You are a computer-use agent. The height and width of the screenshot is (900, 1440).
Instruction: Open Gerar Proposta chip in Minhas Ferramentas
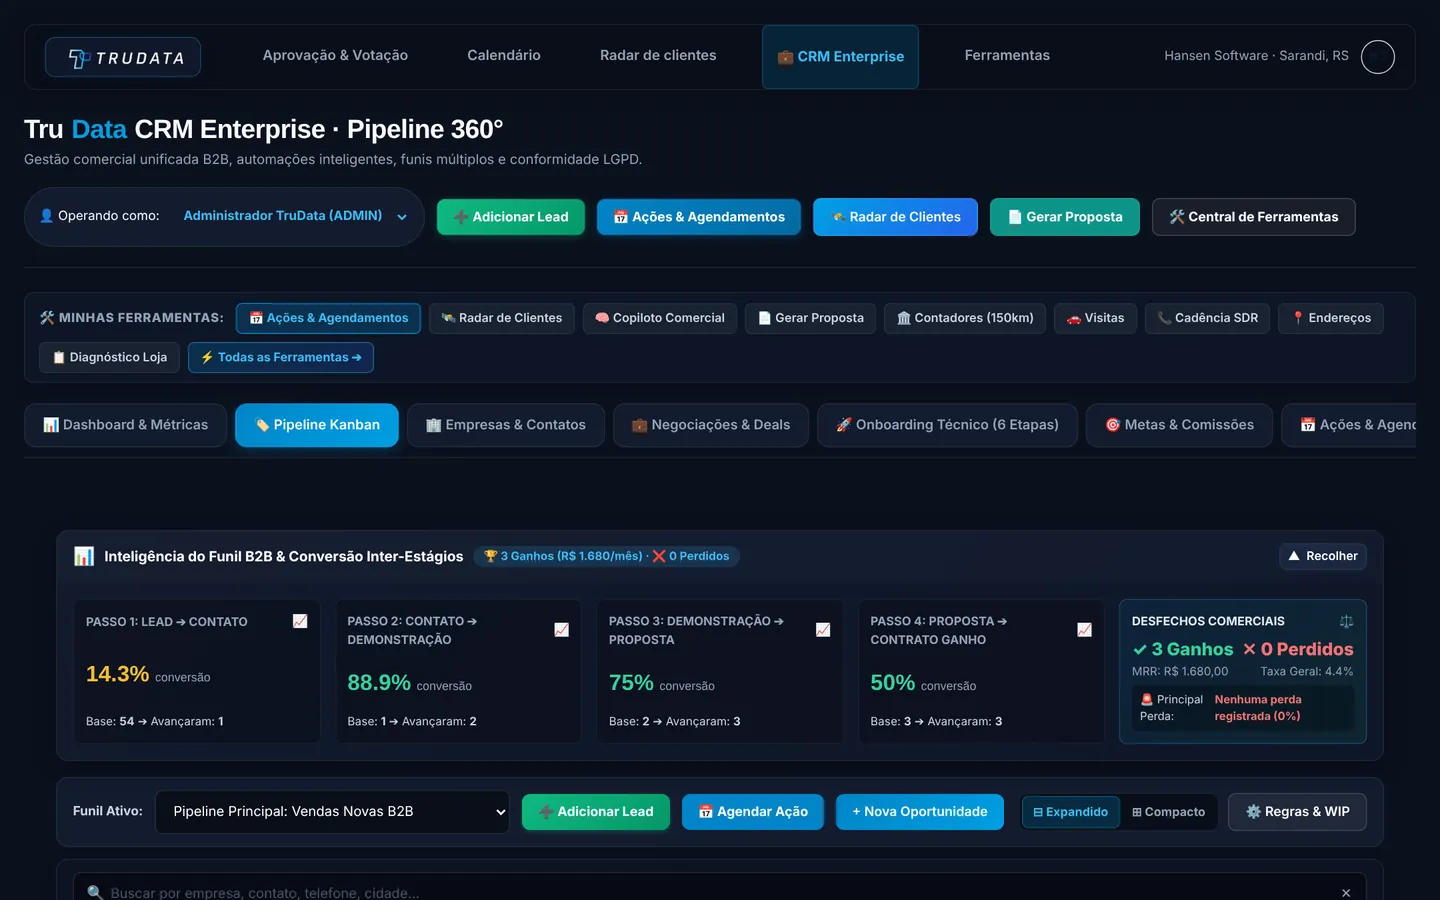[x=810, y=318]
